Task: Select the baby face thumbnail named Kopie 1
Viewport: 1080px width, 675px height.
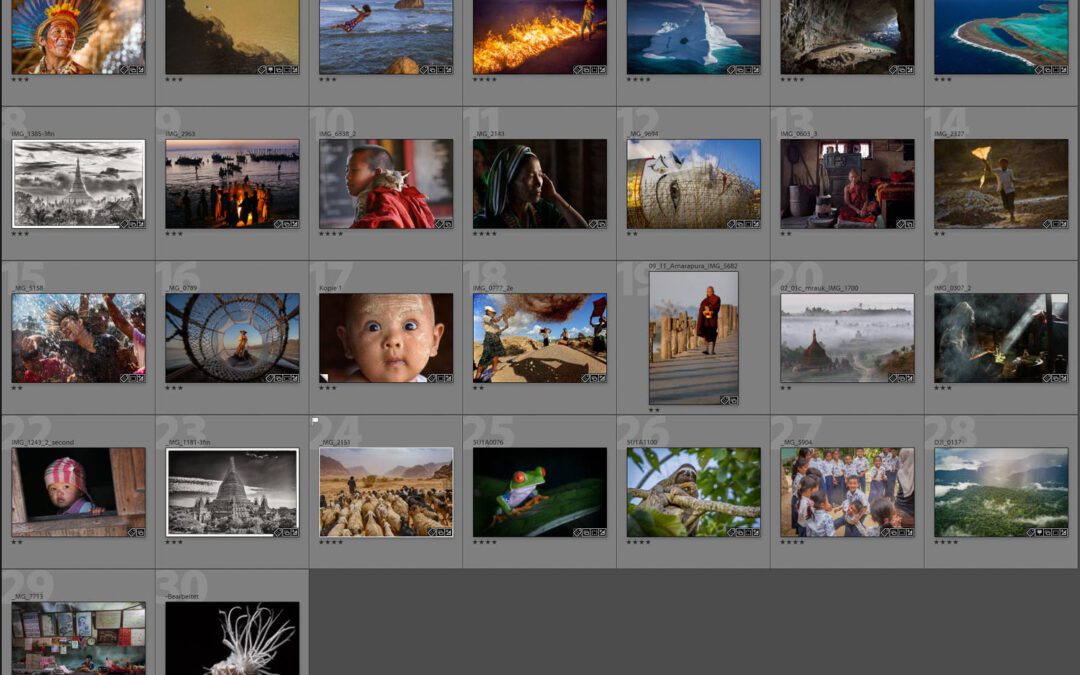Action: (x=386, y=338)
